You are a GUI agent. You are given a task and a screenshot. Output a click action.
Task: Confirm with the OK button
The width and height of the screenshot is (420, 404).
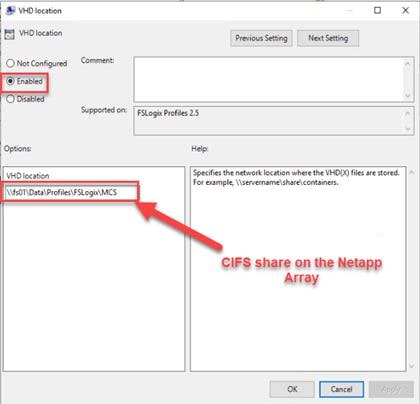[x=292, y=389]
